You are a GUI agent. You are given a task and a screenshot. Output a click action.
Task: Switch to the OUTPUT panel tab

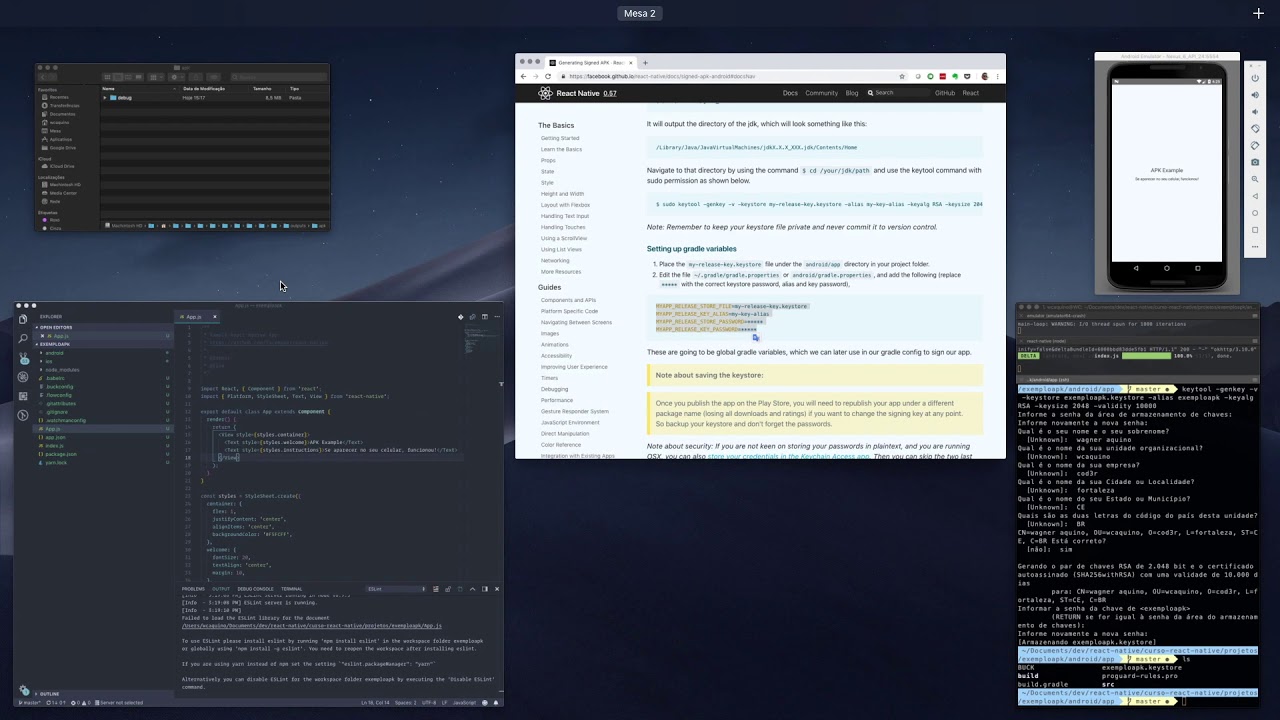pyautogui.click(x=220, y=589)
